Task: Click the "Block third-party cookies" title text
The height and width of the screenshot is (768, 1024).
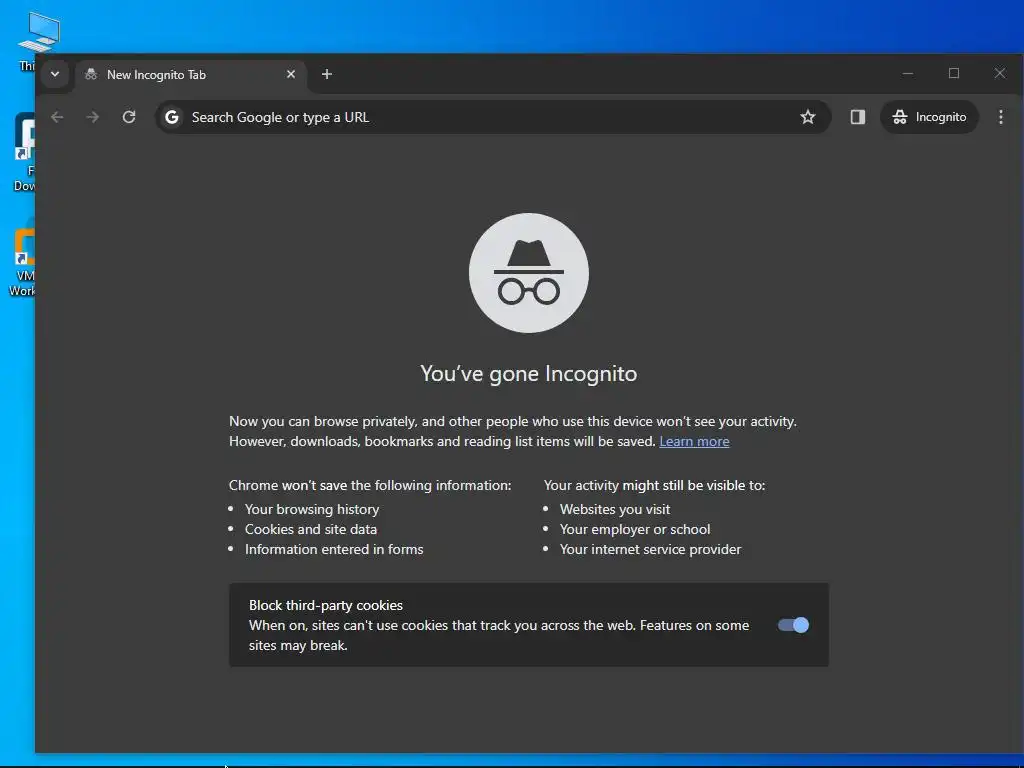Action: (x=326, y=605)
